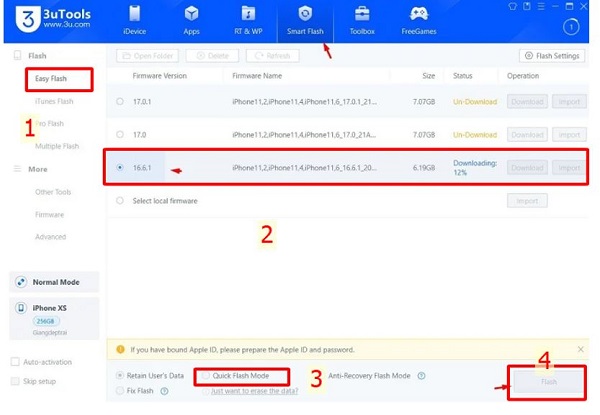The image size is (600, 415).
Task: Toggle the Auto-activation checkbox
Action: (x=15, y=362)
